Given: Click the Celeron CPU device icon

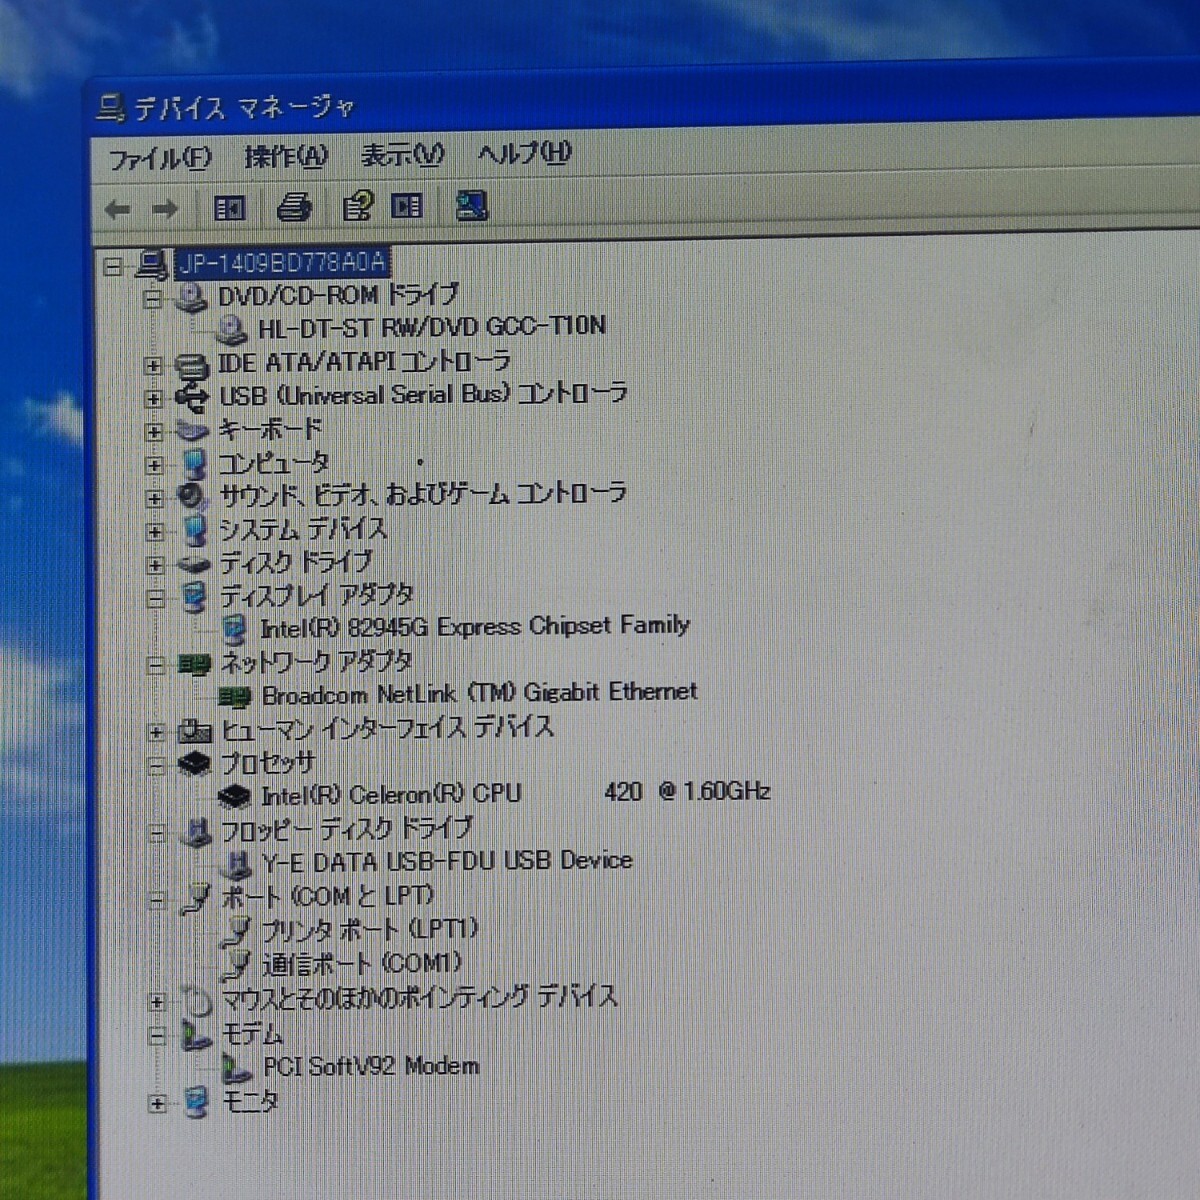Looking at the screenshot, I should [235, 798].
